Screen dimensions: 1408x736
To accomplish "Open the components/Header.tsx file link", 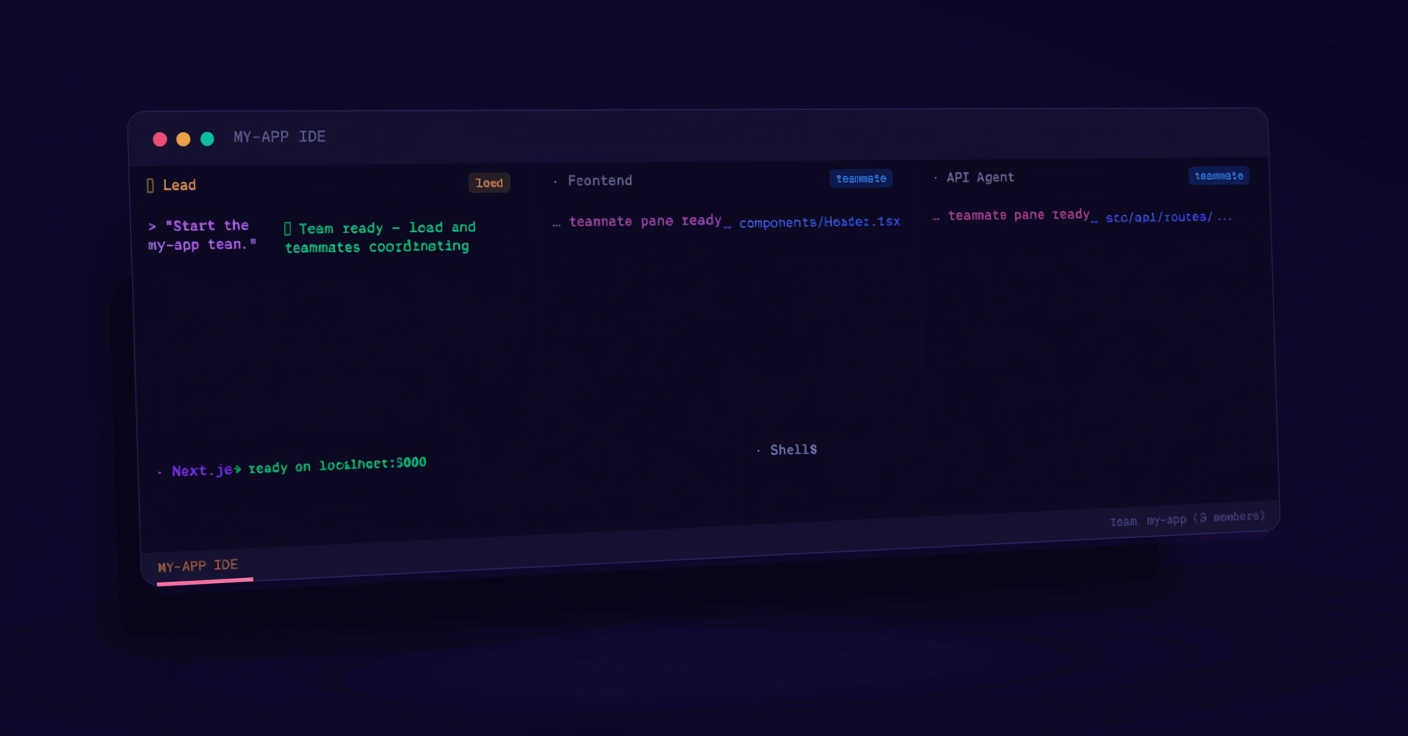I will pyautogui.click(x=819, y=222).
